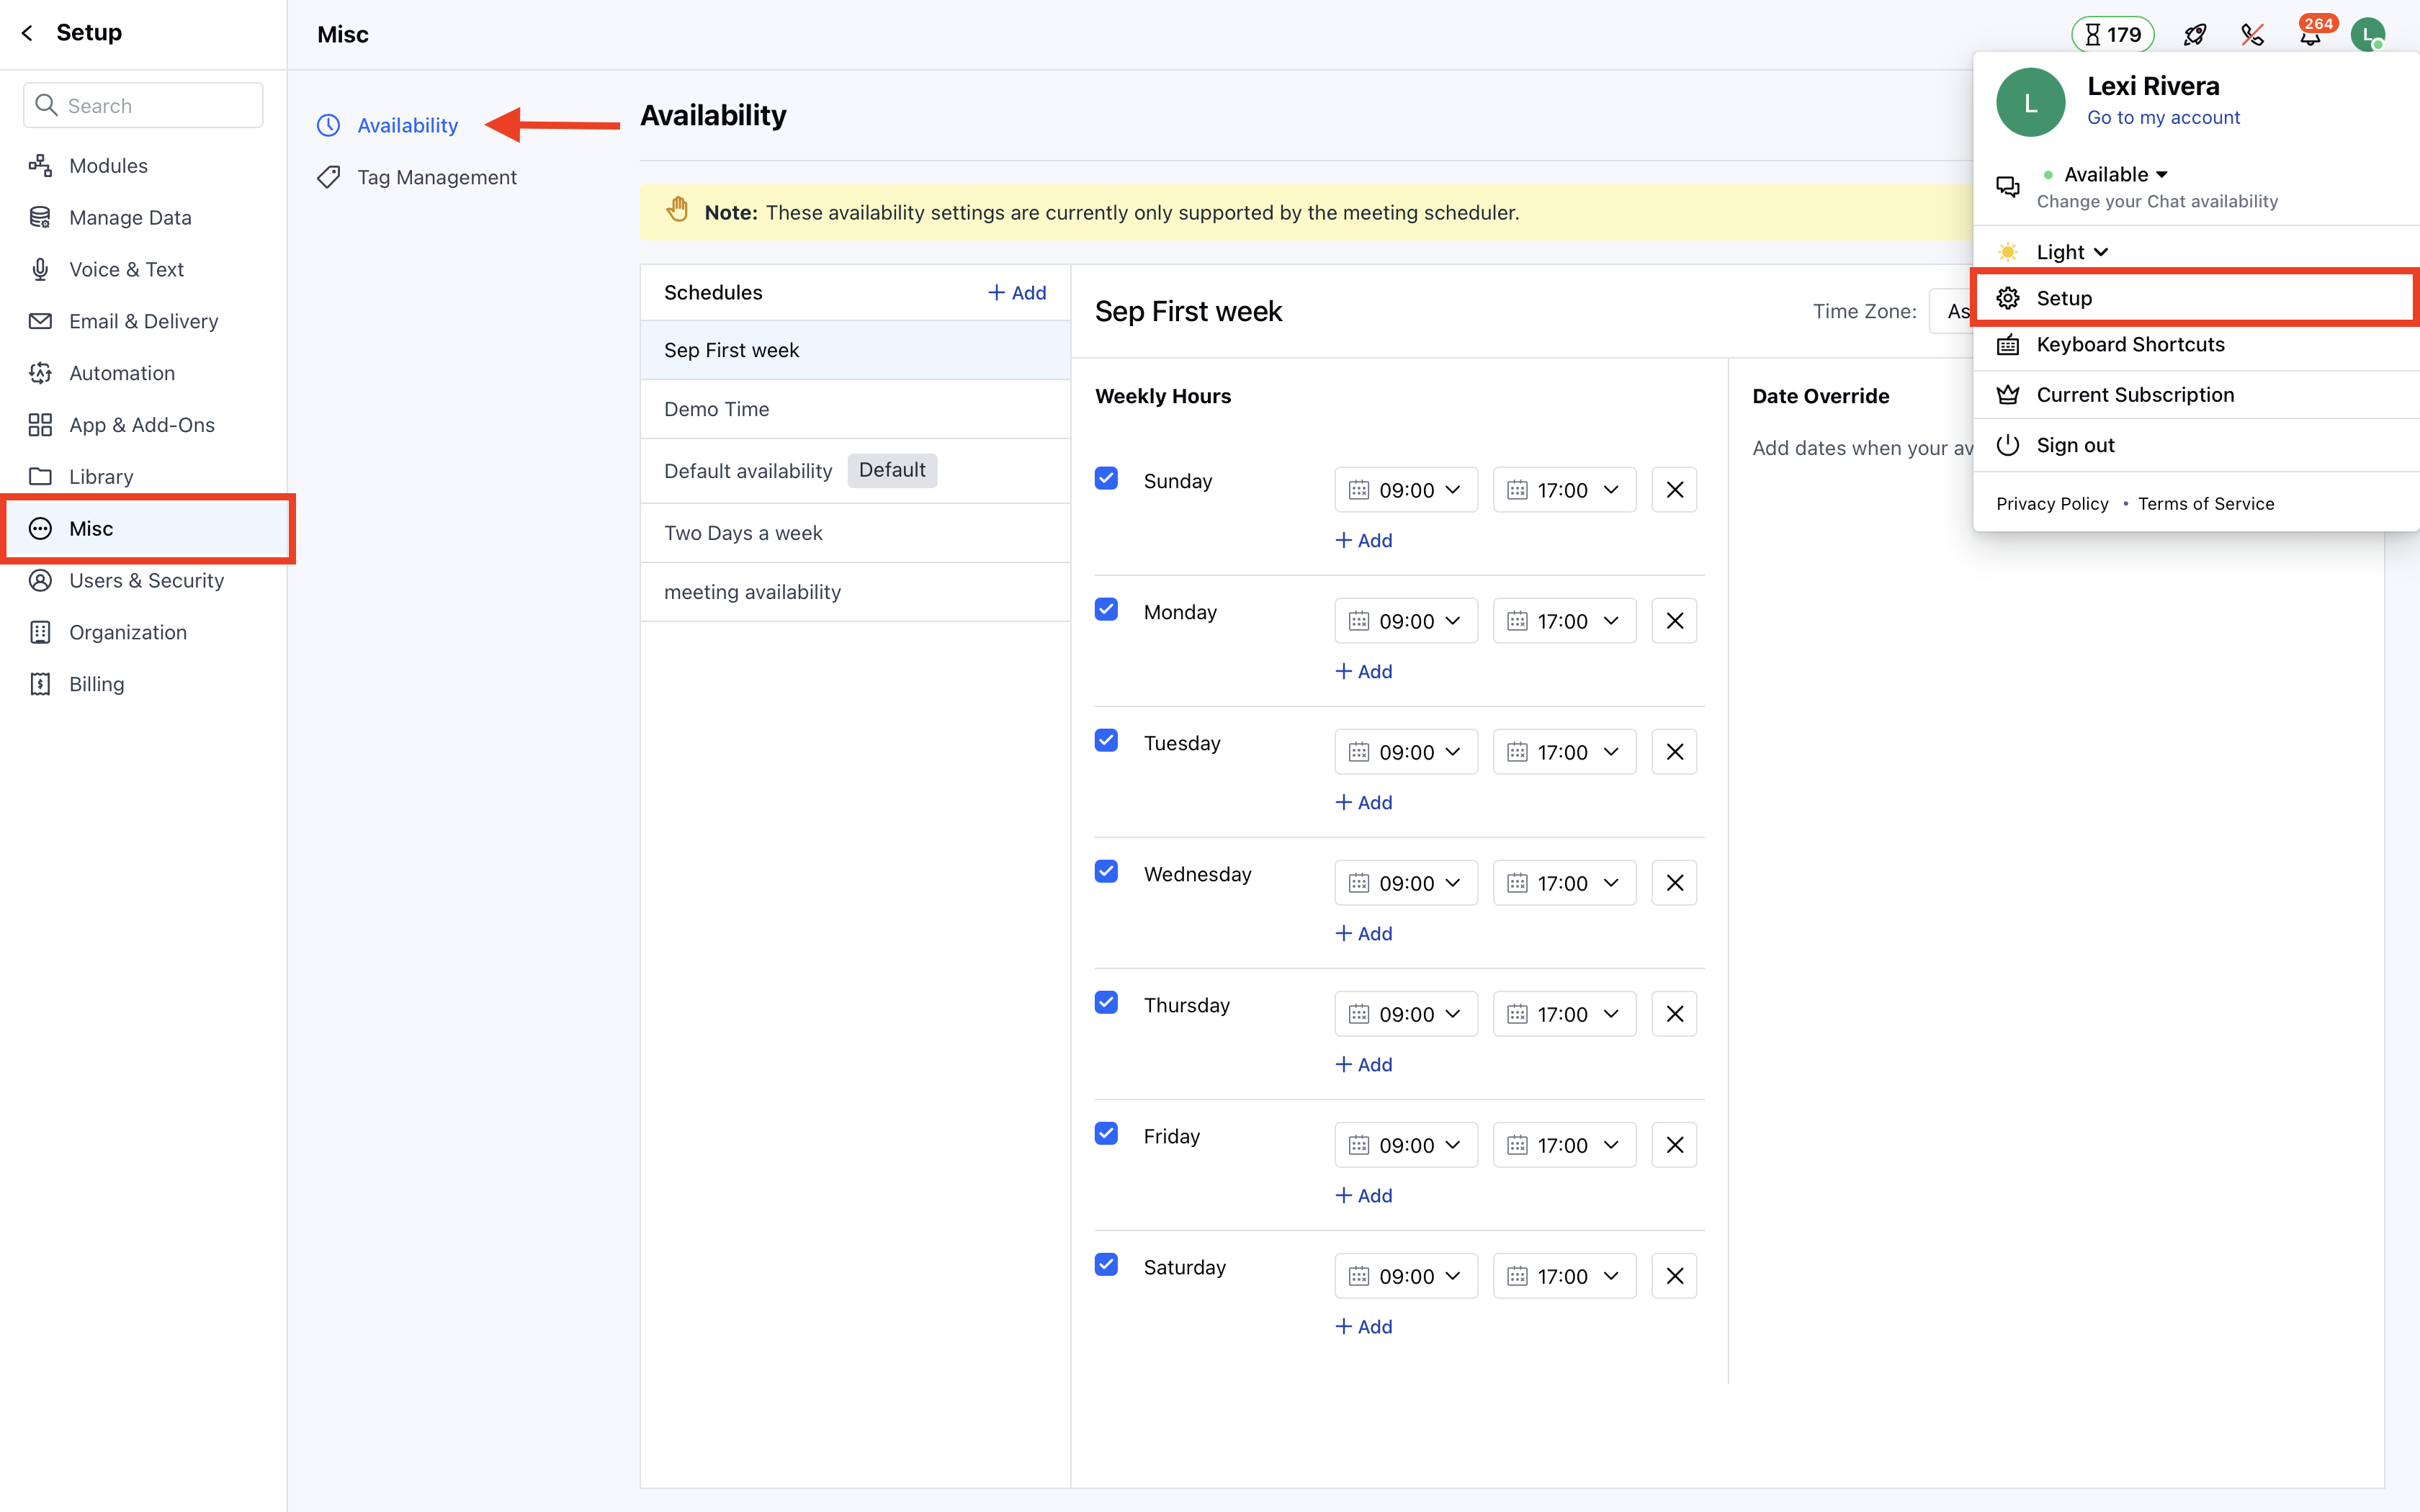Click the rocket icon in top bar

2194,35
